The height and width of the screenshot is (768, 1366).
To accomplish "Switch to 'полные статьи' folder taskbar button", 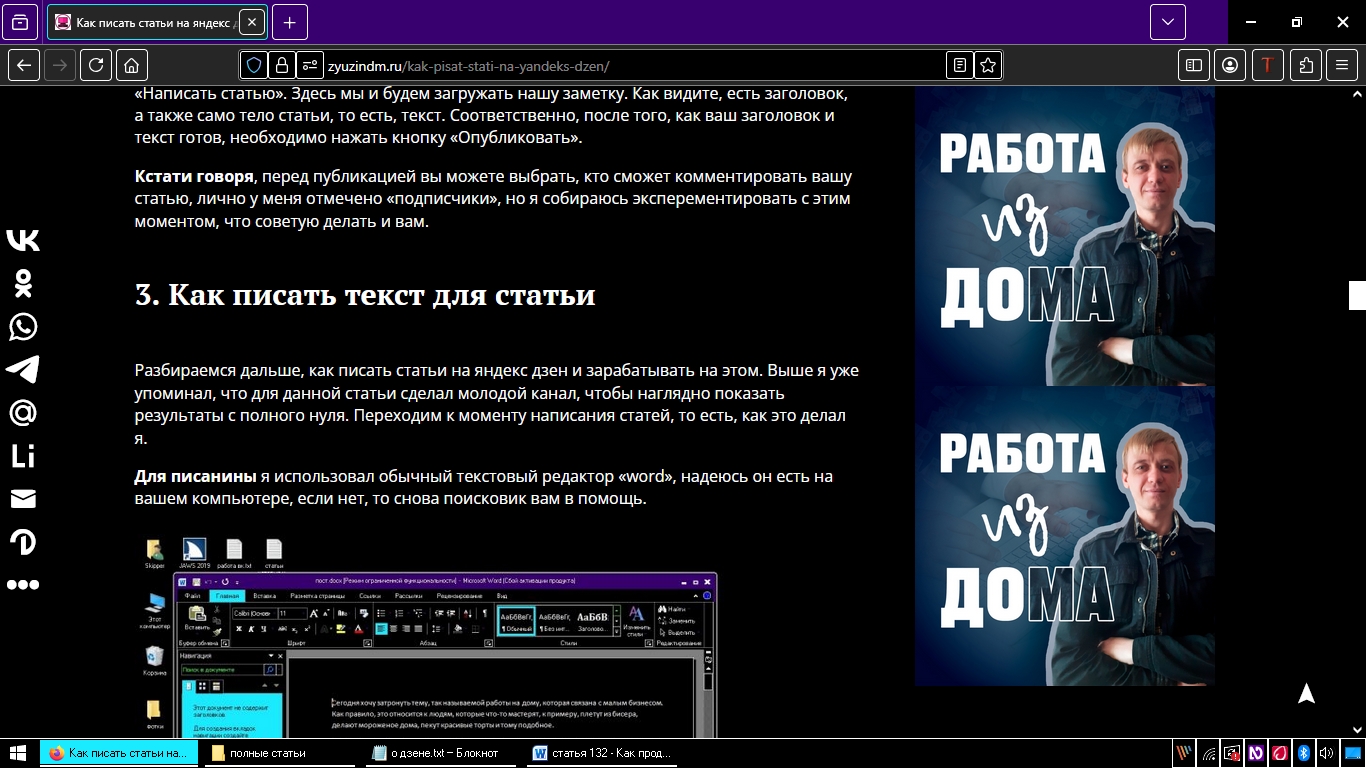I will pyautogui.click(x=281, y=753).
